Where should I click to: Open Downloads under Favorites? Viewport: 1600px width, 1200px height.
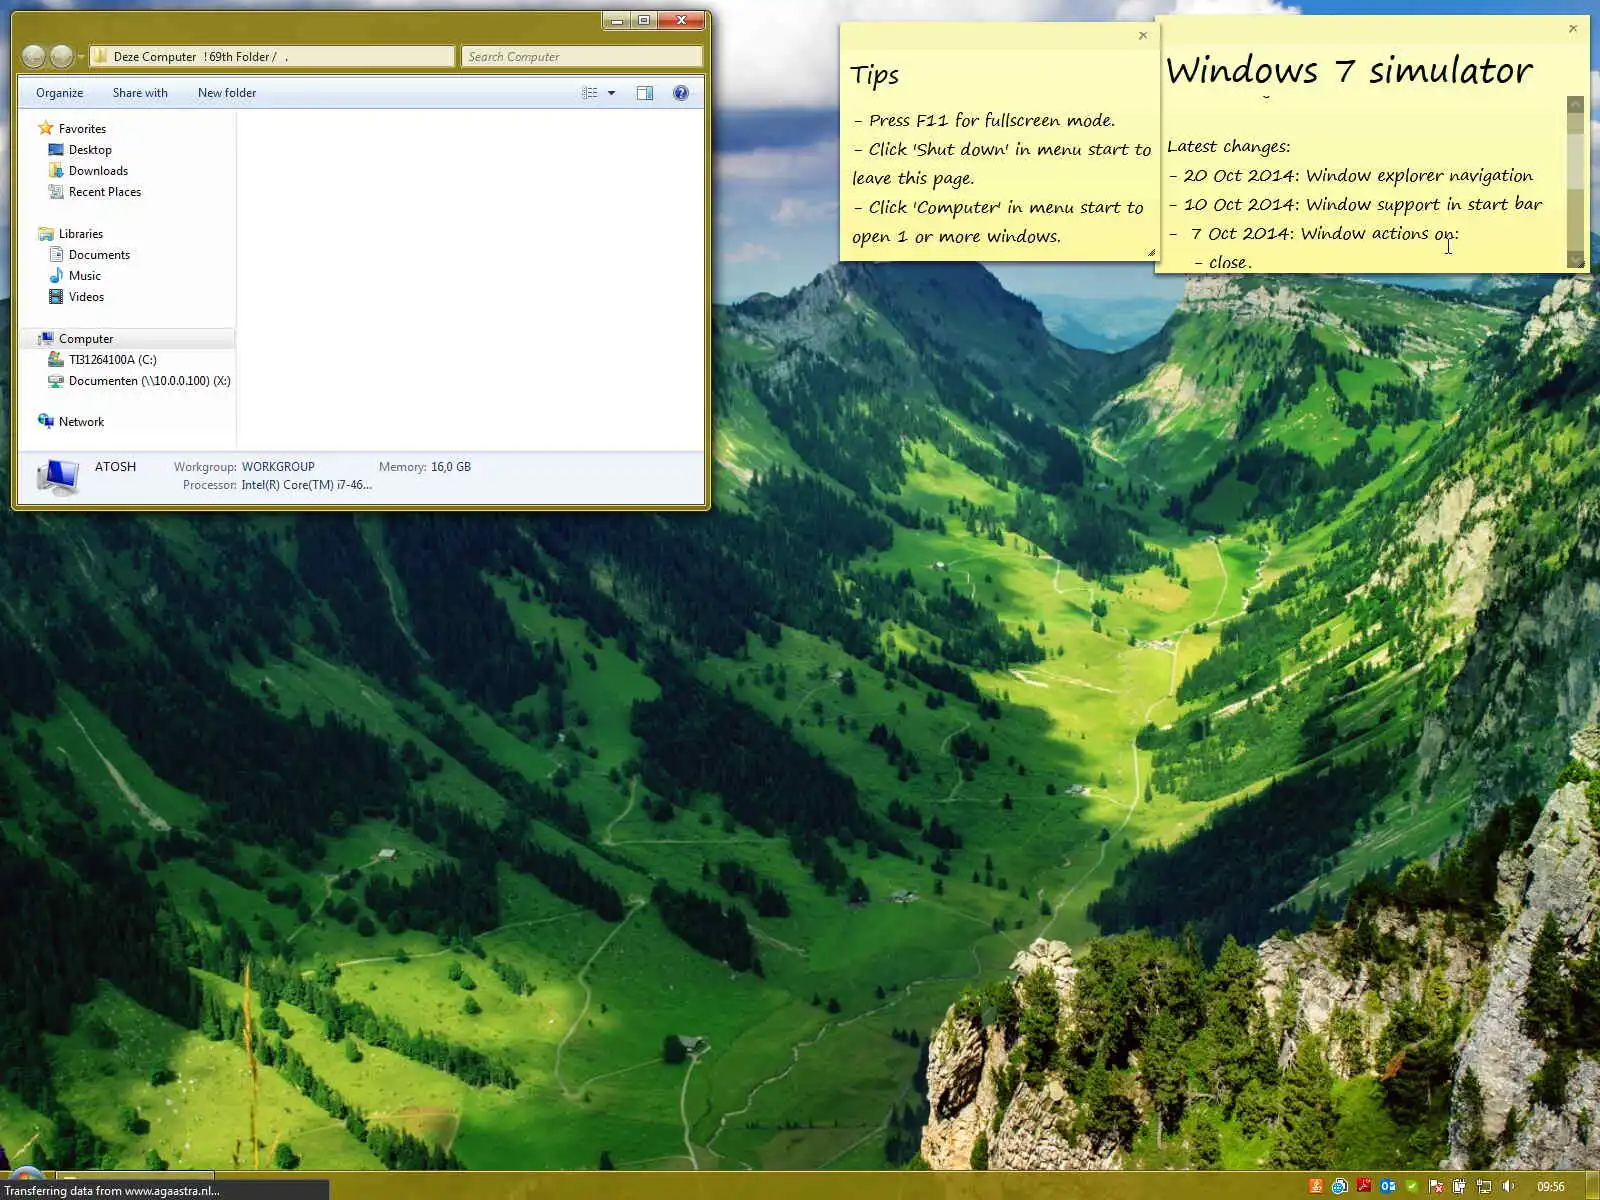[98, 171]
